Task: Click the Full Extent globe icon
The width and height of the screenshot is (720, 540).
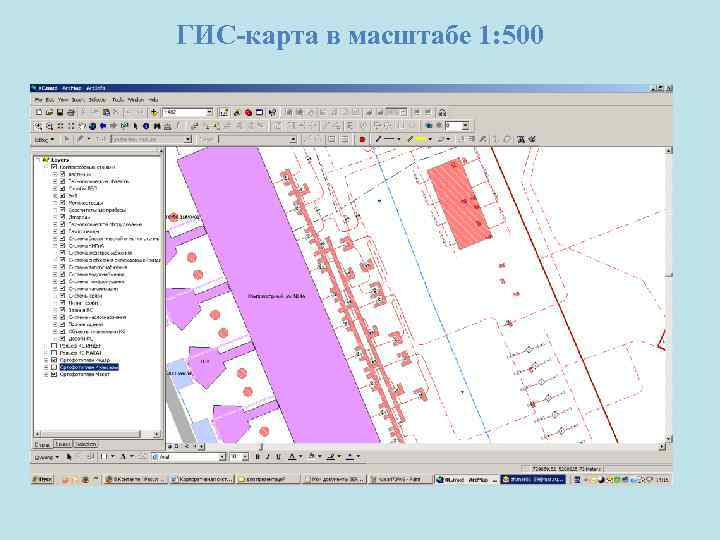Action: (x=92, y=126)
